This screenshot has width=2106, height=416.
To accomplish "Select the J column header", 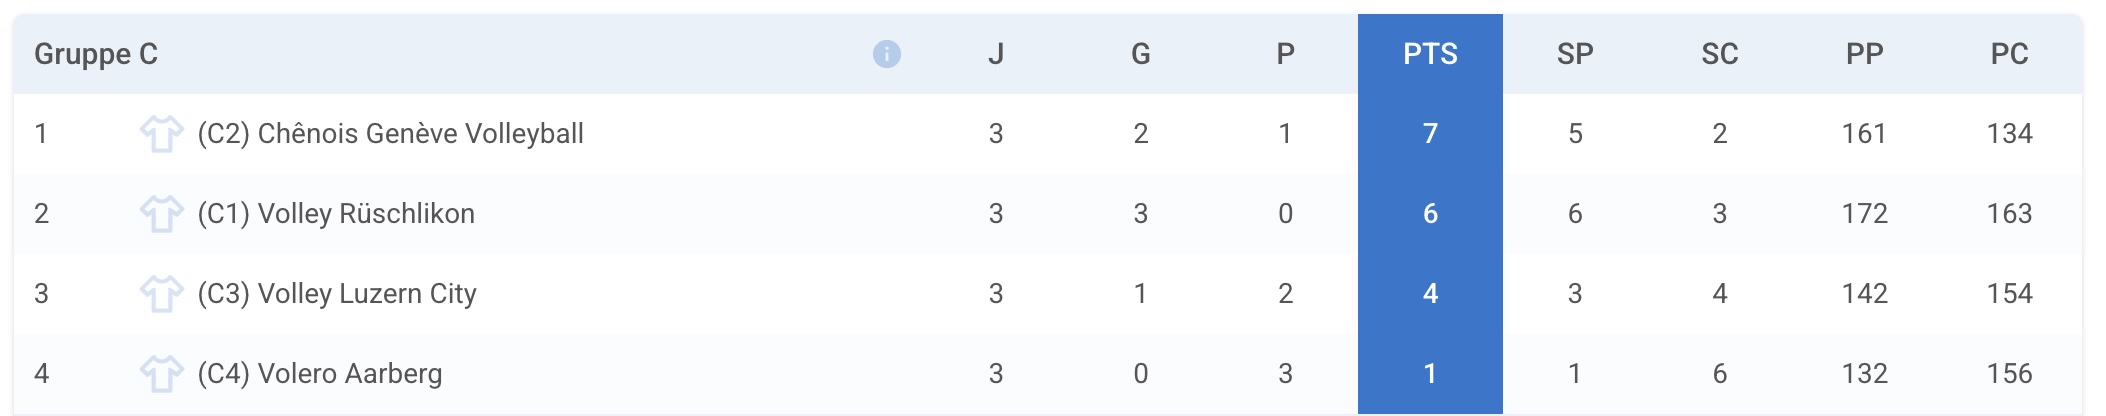I will pos(996,54).
